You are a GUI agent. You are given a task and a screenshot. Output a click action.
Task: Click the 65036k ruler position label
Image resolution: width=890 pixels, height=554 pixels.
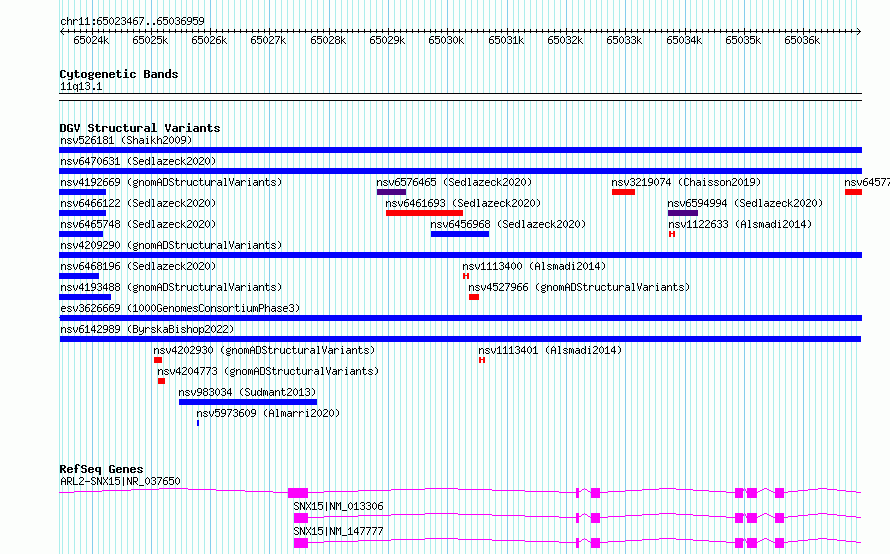802,40
